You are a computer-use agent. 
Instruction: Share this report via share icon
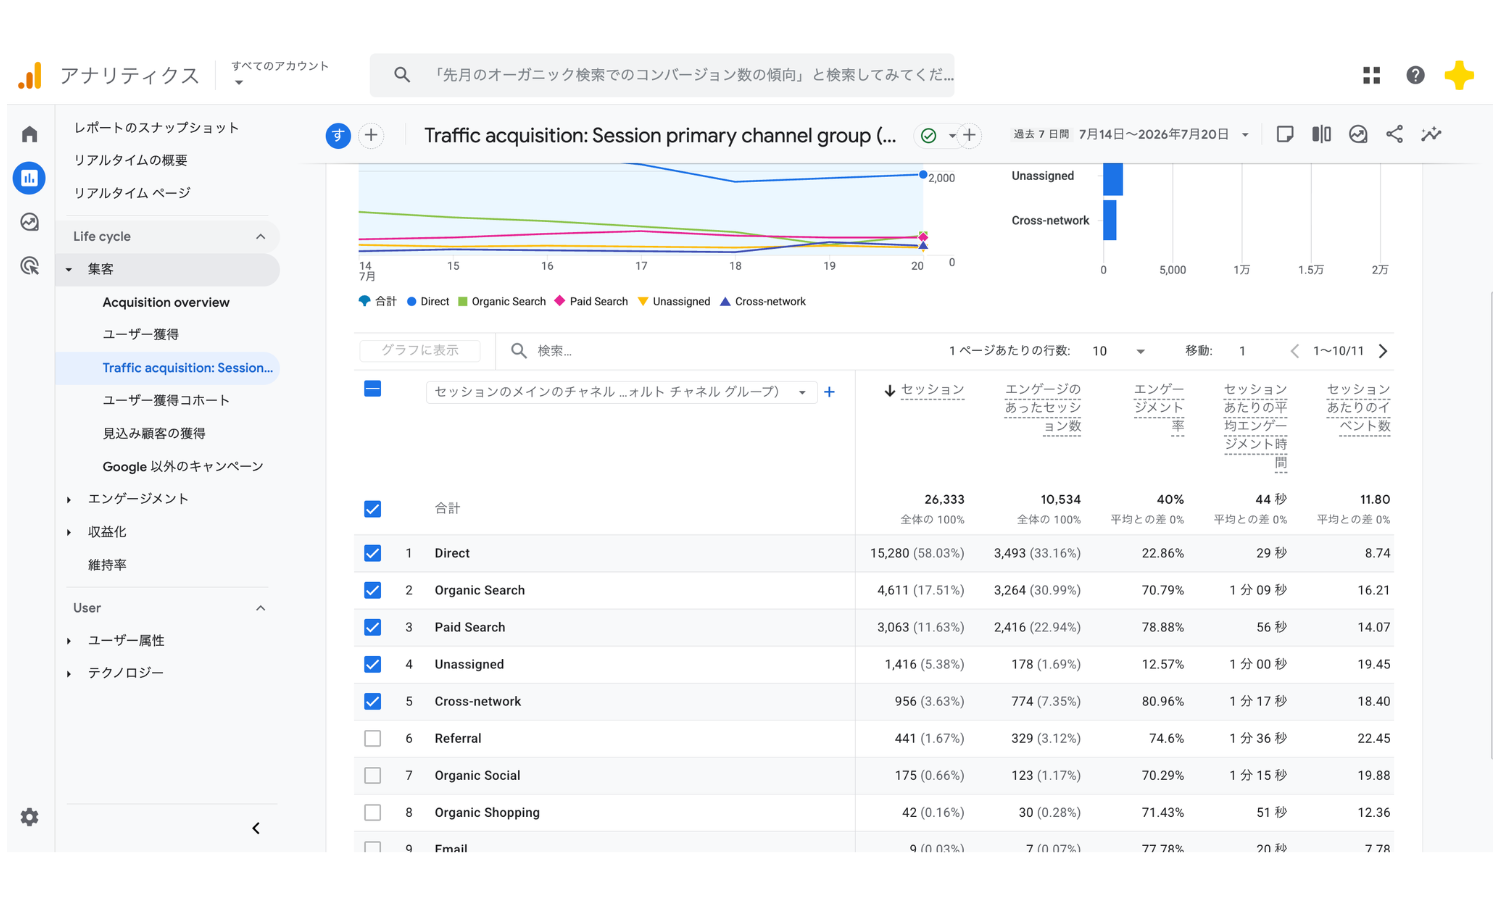tap(1394, 134)
